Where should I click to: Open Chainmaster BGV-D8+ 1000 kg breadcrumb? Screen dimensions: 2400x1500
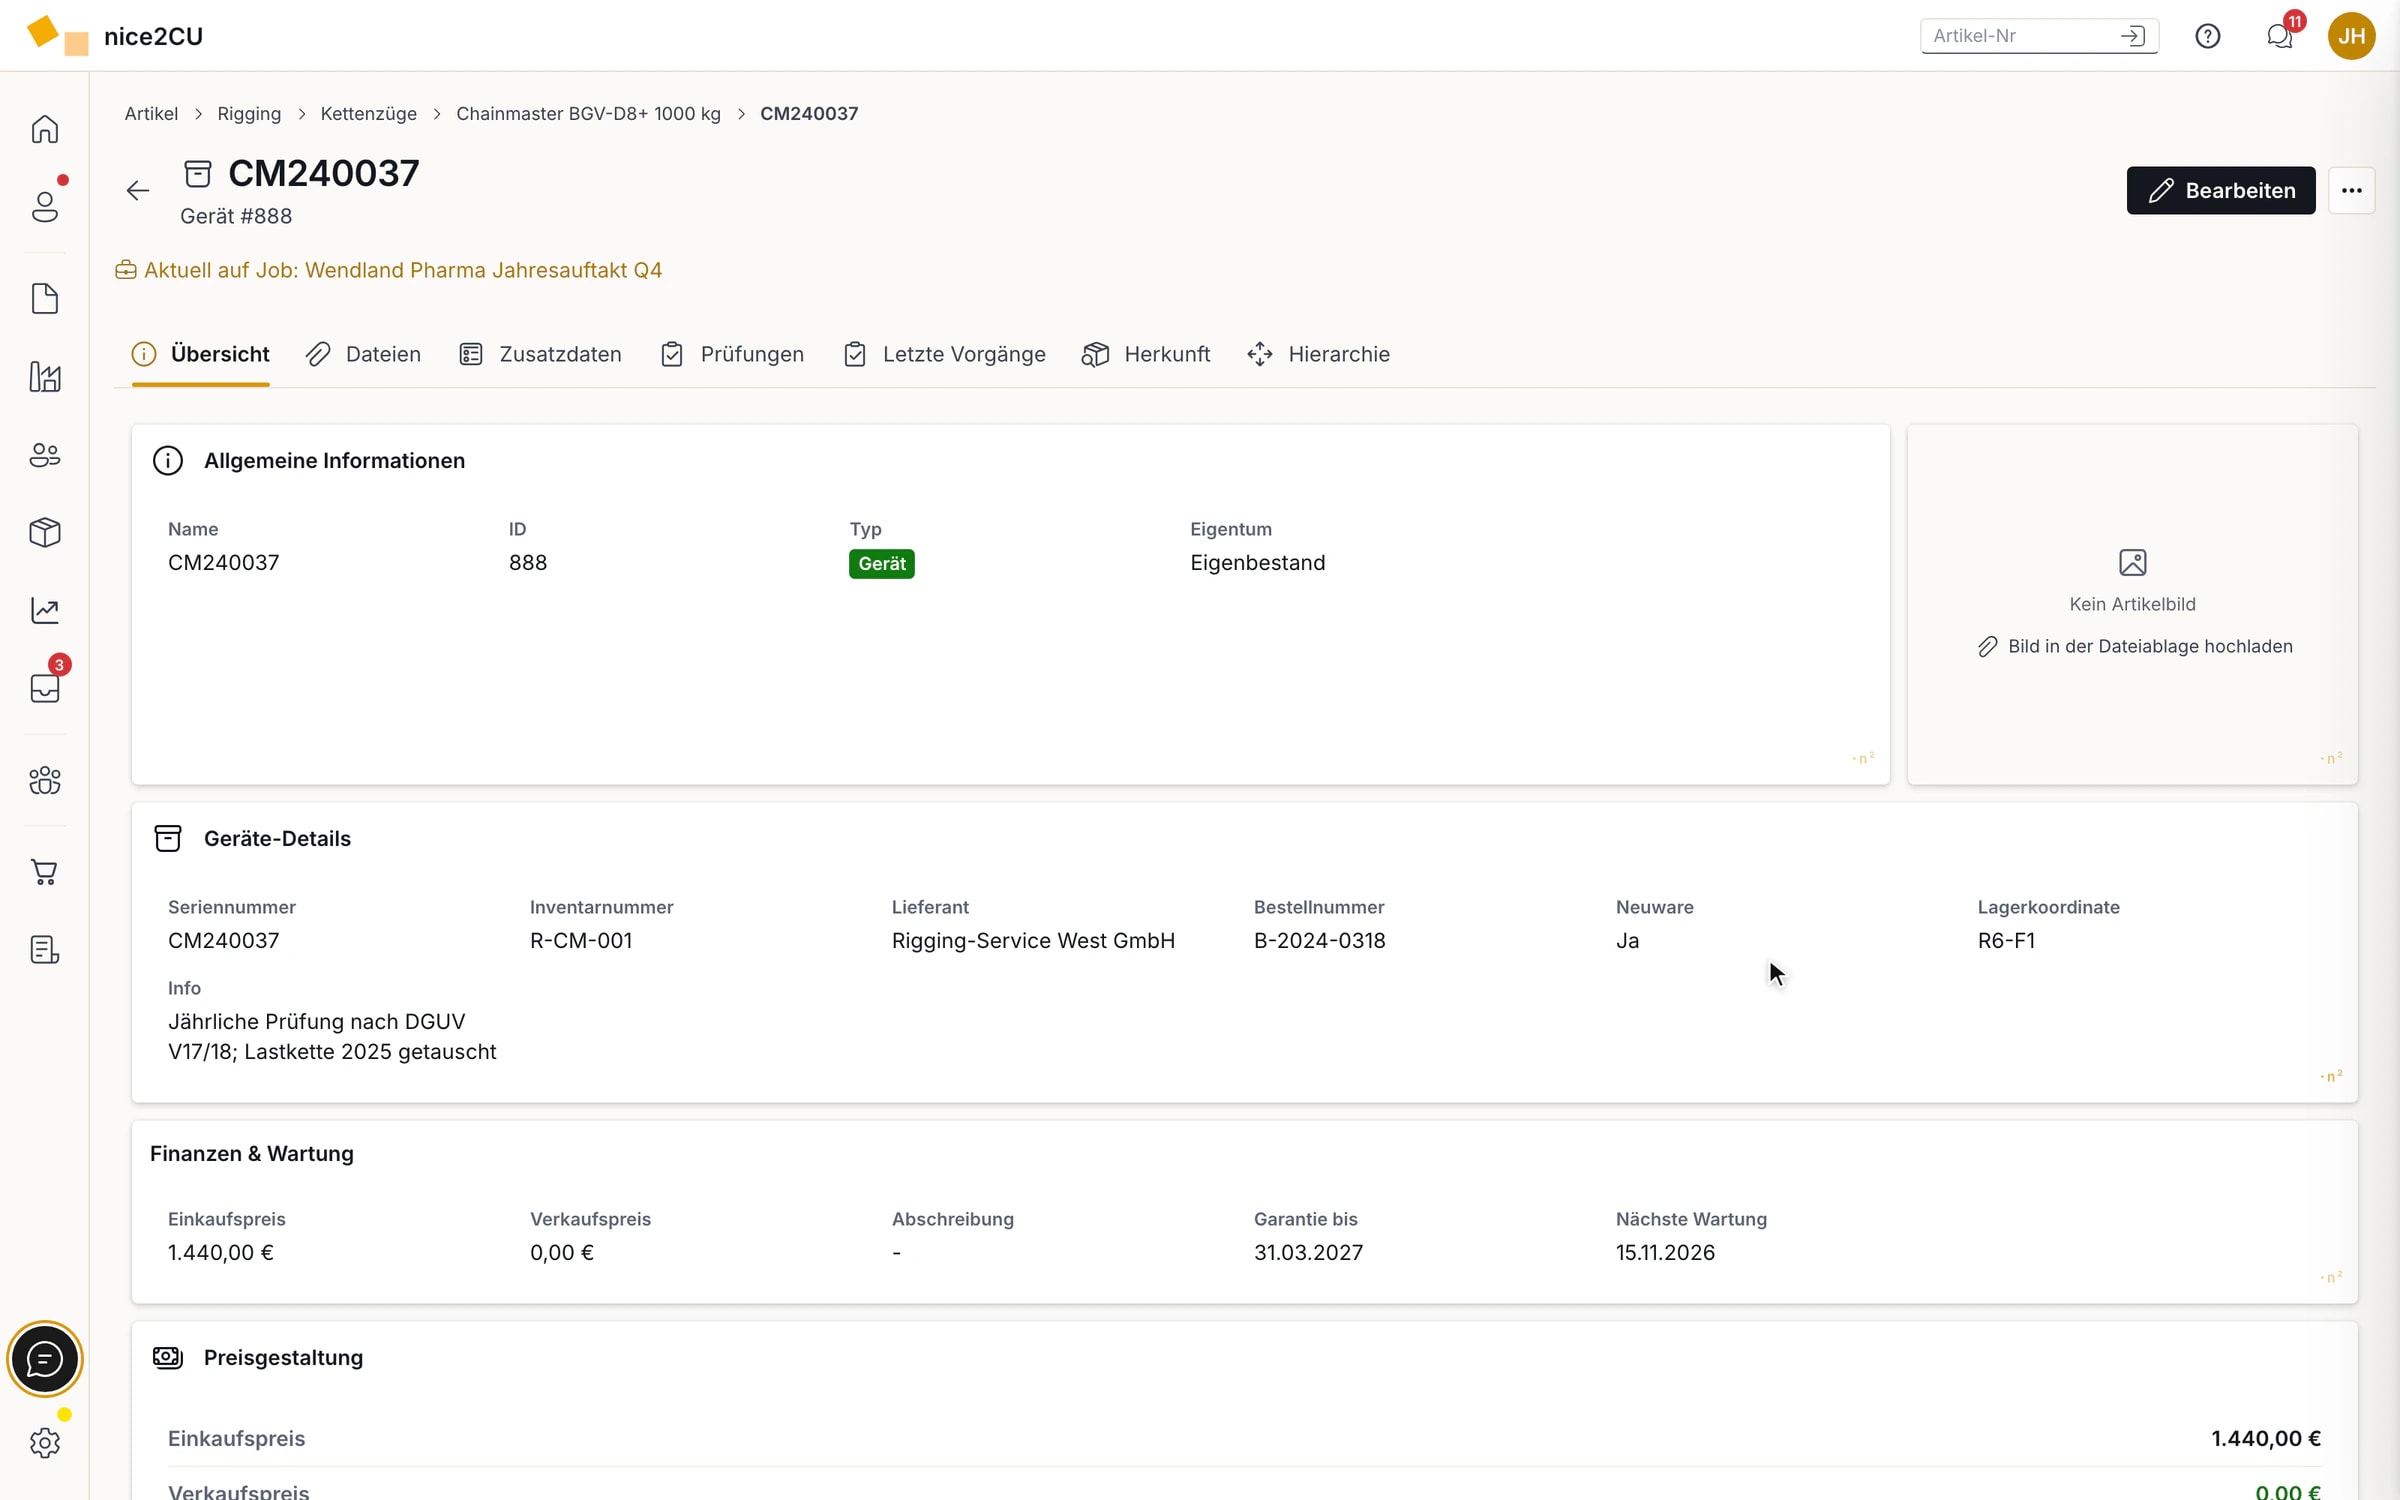pyautogui.click(x=588, y=114)
